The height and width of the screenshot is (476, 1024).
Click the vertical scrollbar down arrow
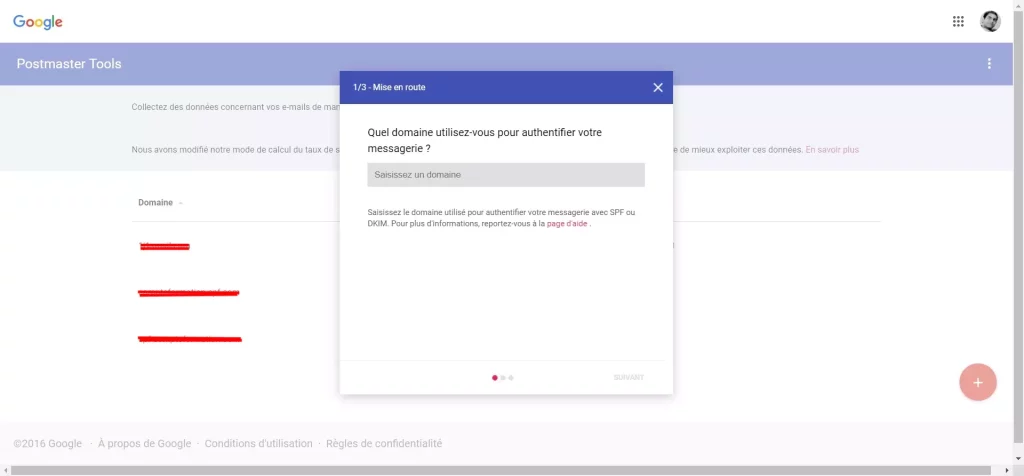[1018, 459]
